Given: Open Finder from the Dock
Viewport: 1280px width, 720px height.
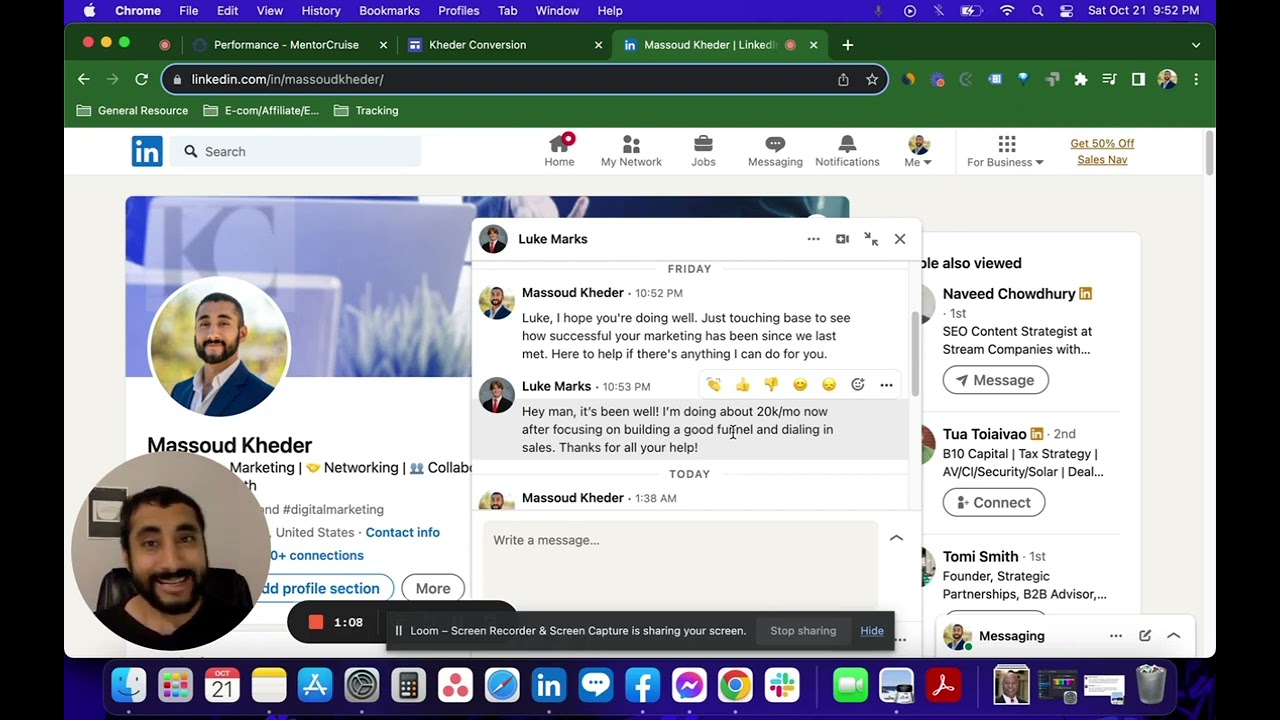Looking at the screenshot, I should click(129, 685).
